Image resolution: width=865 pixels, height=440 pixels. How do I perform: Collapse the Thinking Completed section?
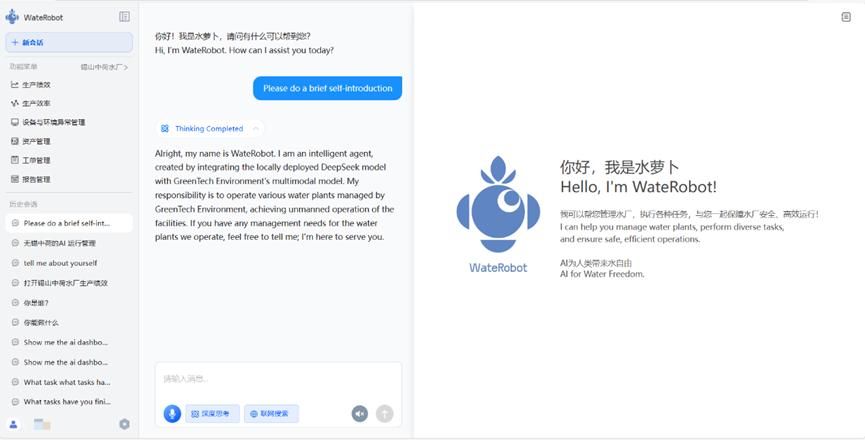tap(255, 128)
